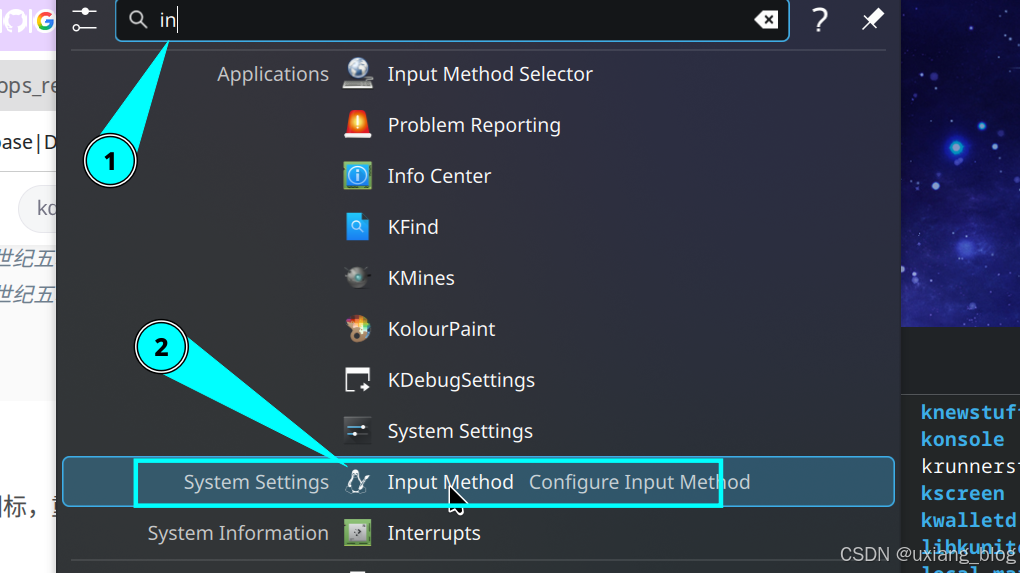Open KolourPaint palette icon
Screen dimensions: 1020x573
(358, 329)
